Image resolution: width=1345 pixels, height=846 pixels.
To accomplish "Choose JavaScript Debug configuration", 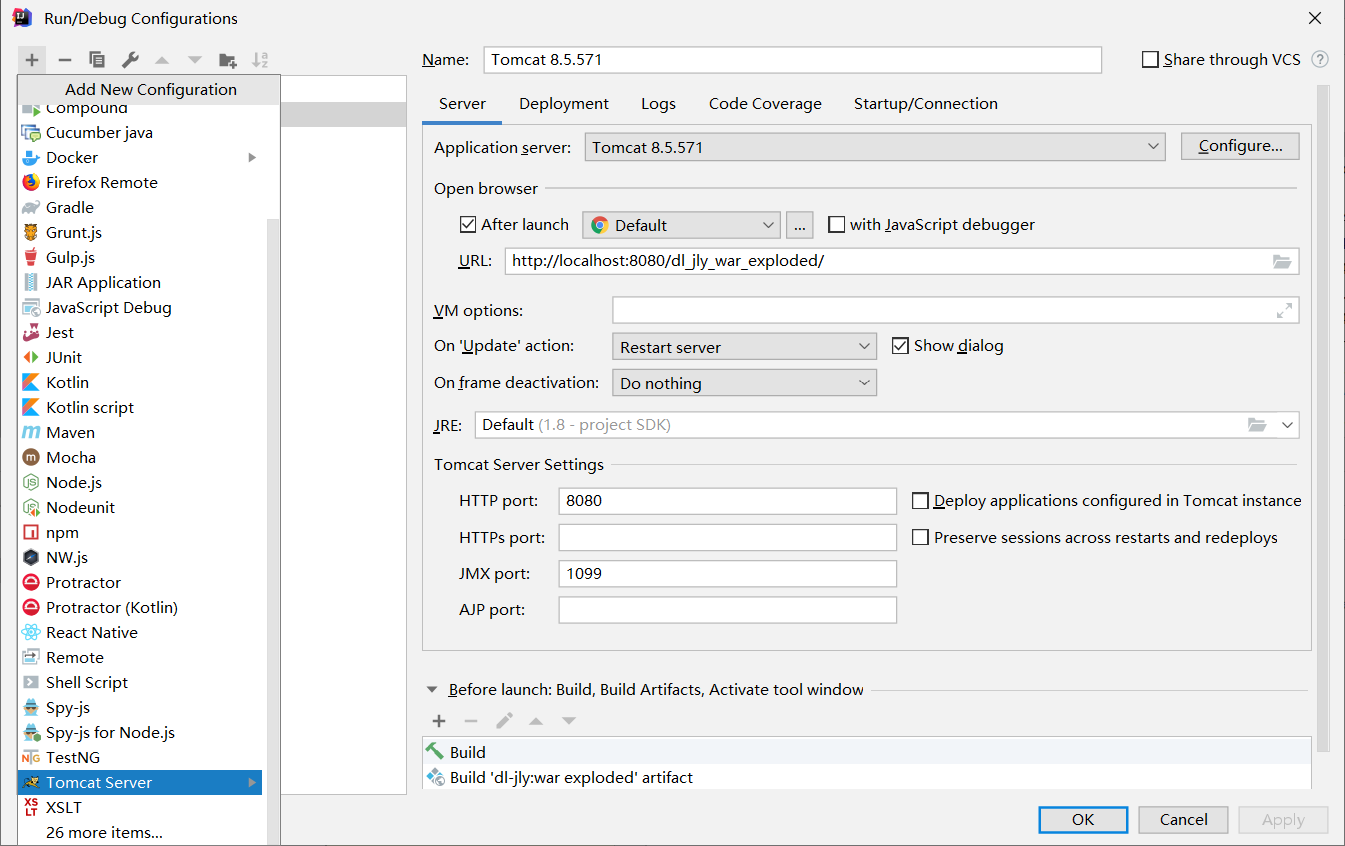I will coord(140,307).
